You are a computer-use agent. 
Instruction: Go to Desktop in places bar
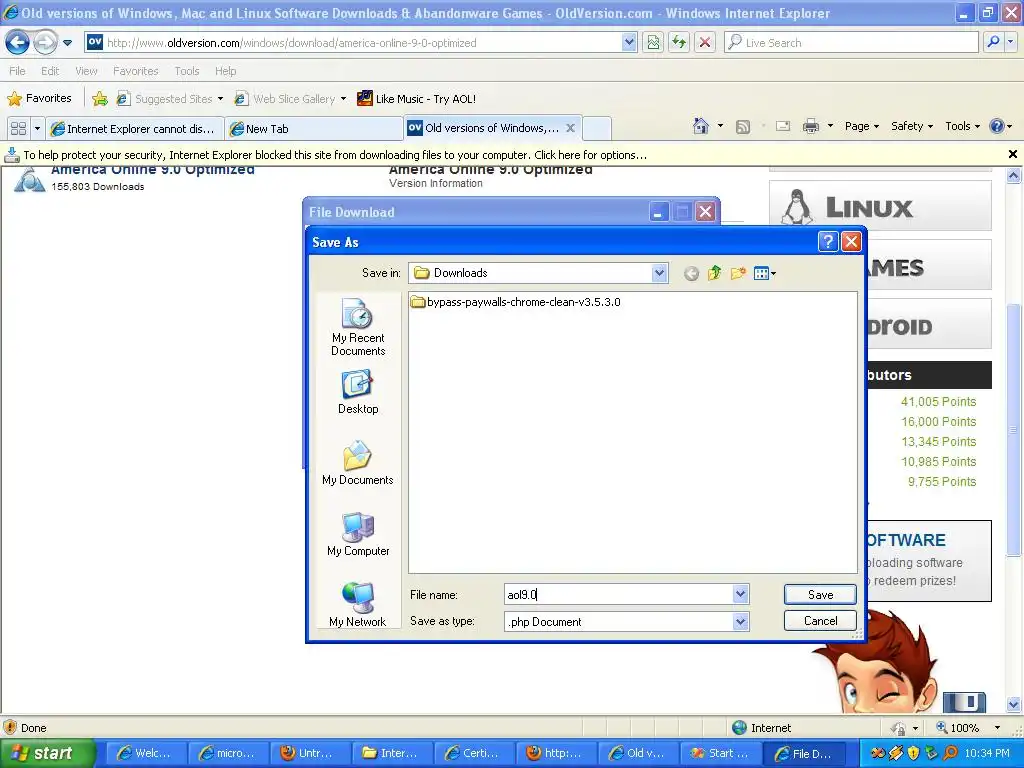[x=358, y=392]
